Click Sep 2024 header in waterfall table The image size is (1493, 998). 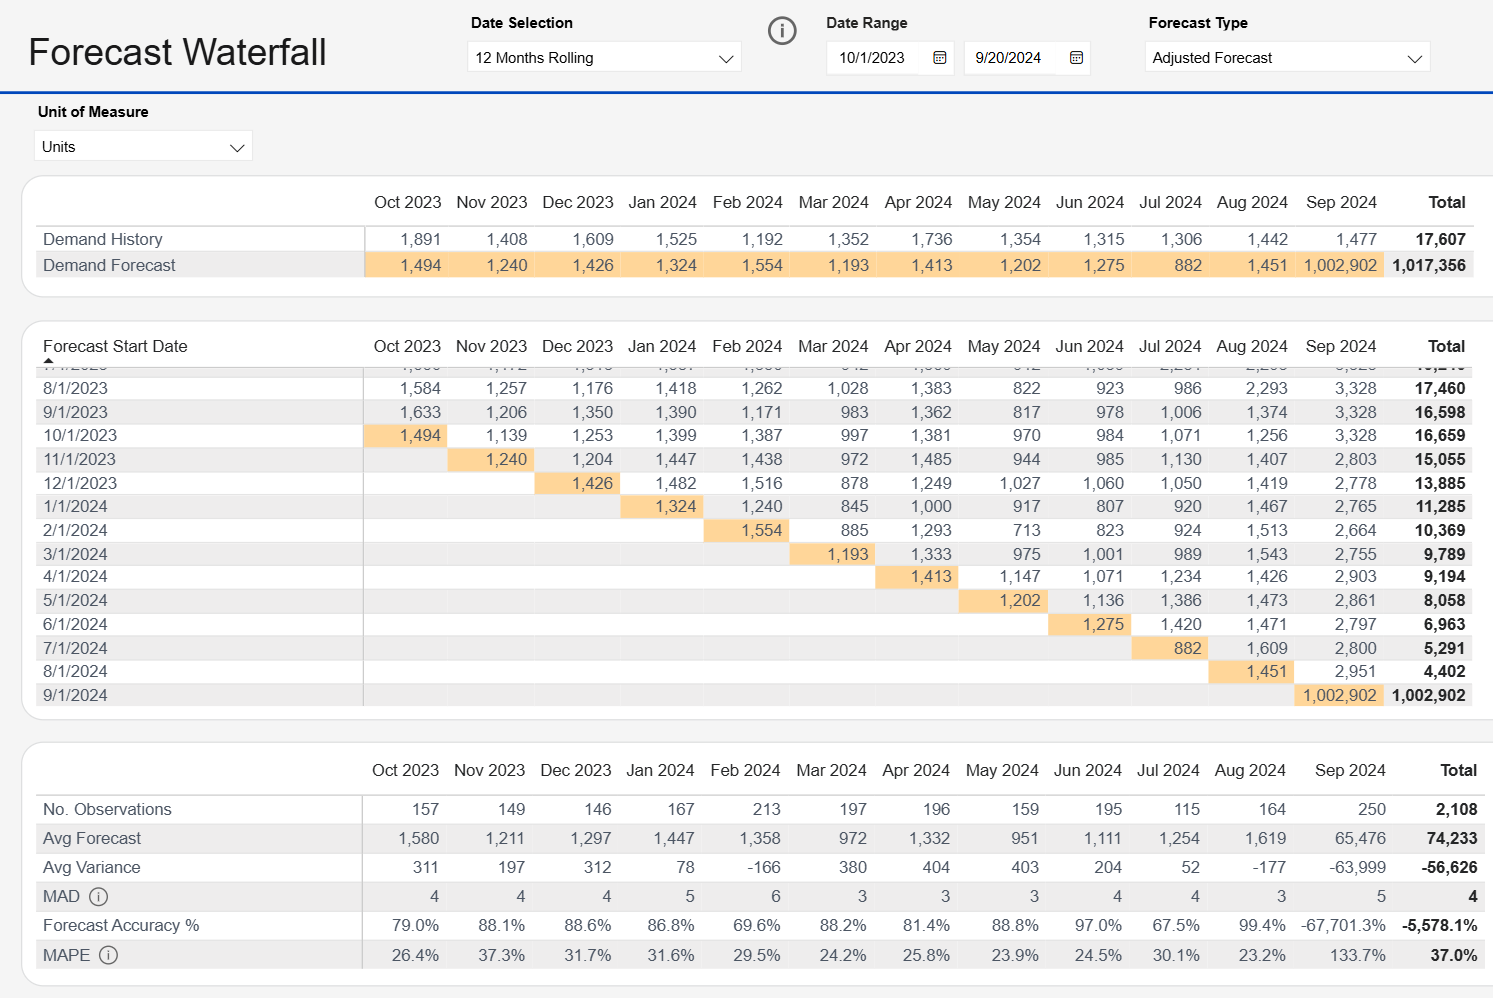(x=1341, y=346)
